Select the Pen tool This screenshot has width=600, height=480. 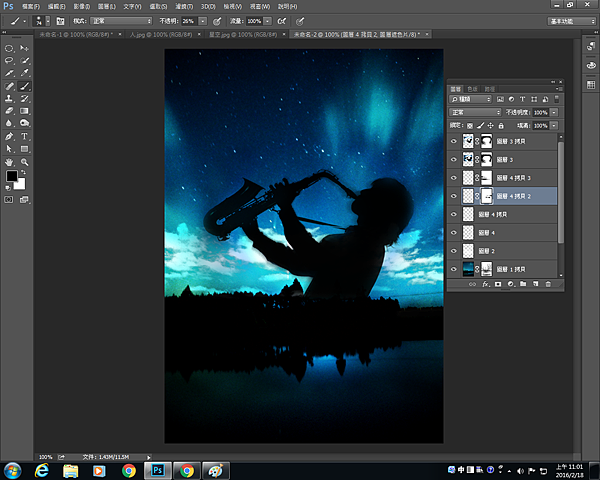[x=9, y=136]
